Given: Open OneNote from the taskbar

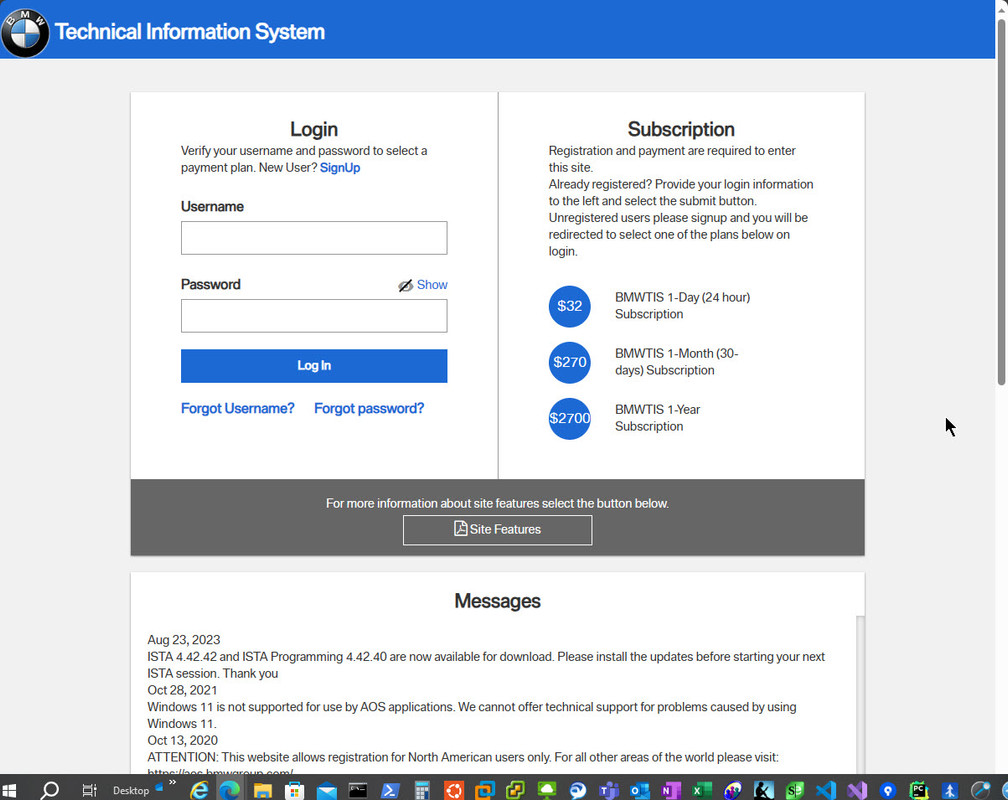Looking at the screenshot, I should (670, 790).
